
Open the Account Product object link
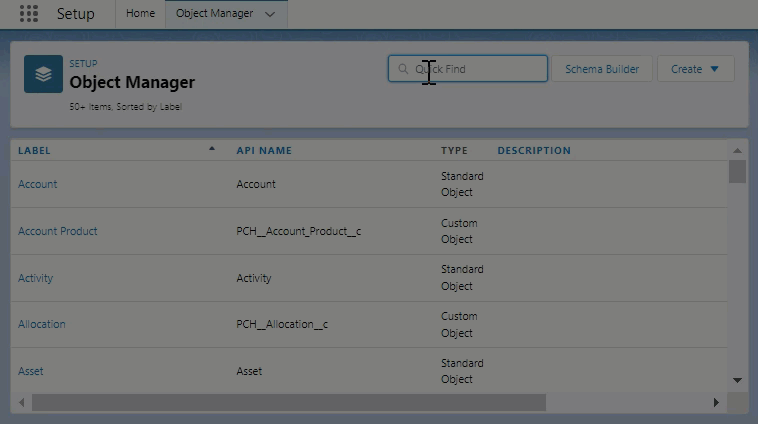(58, 231)
